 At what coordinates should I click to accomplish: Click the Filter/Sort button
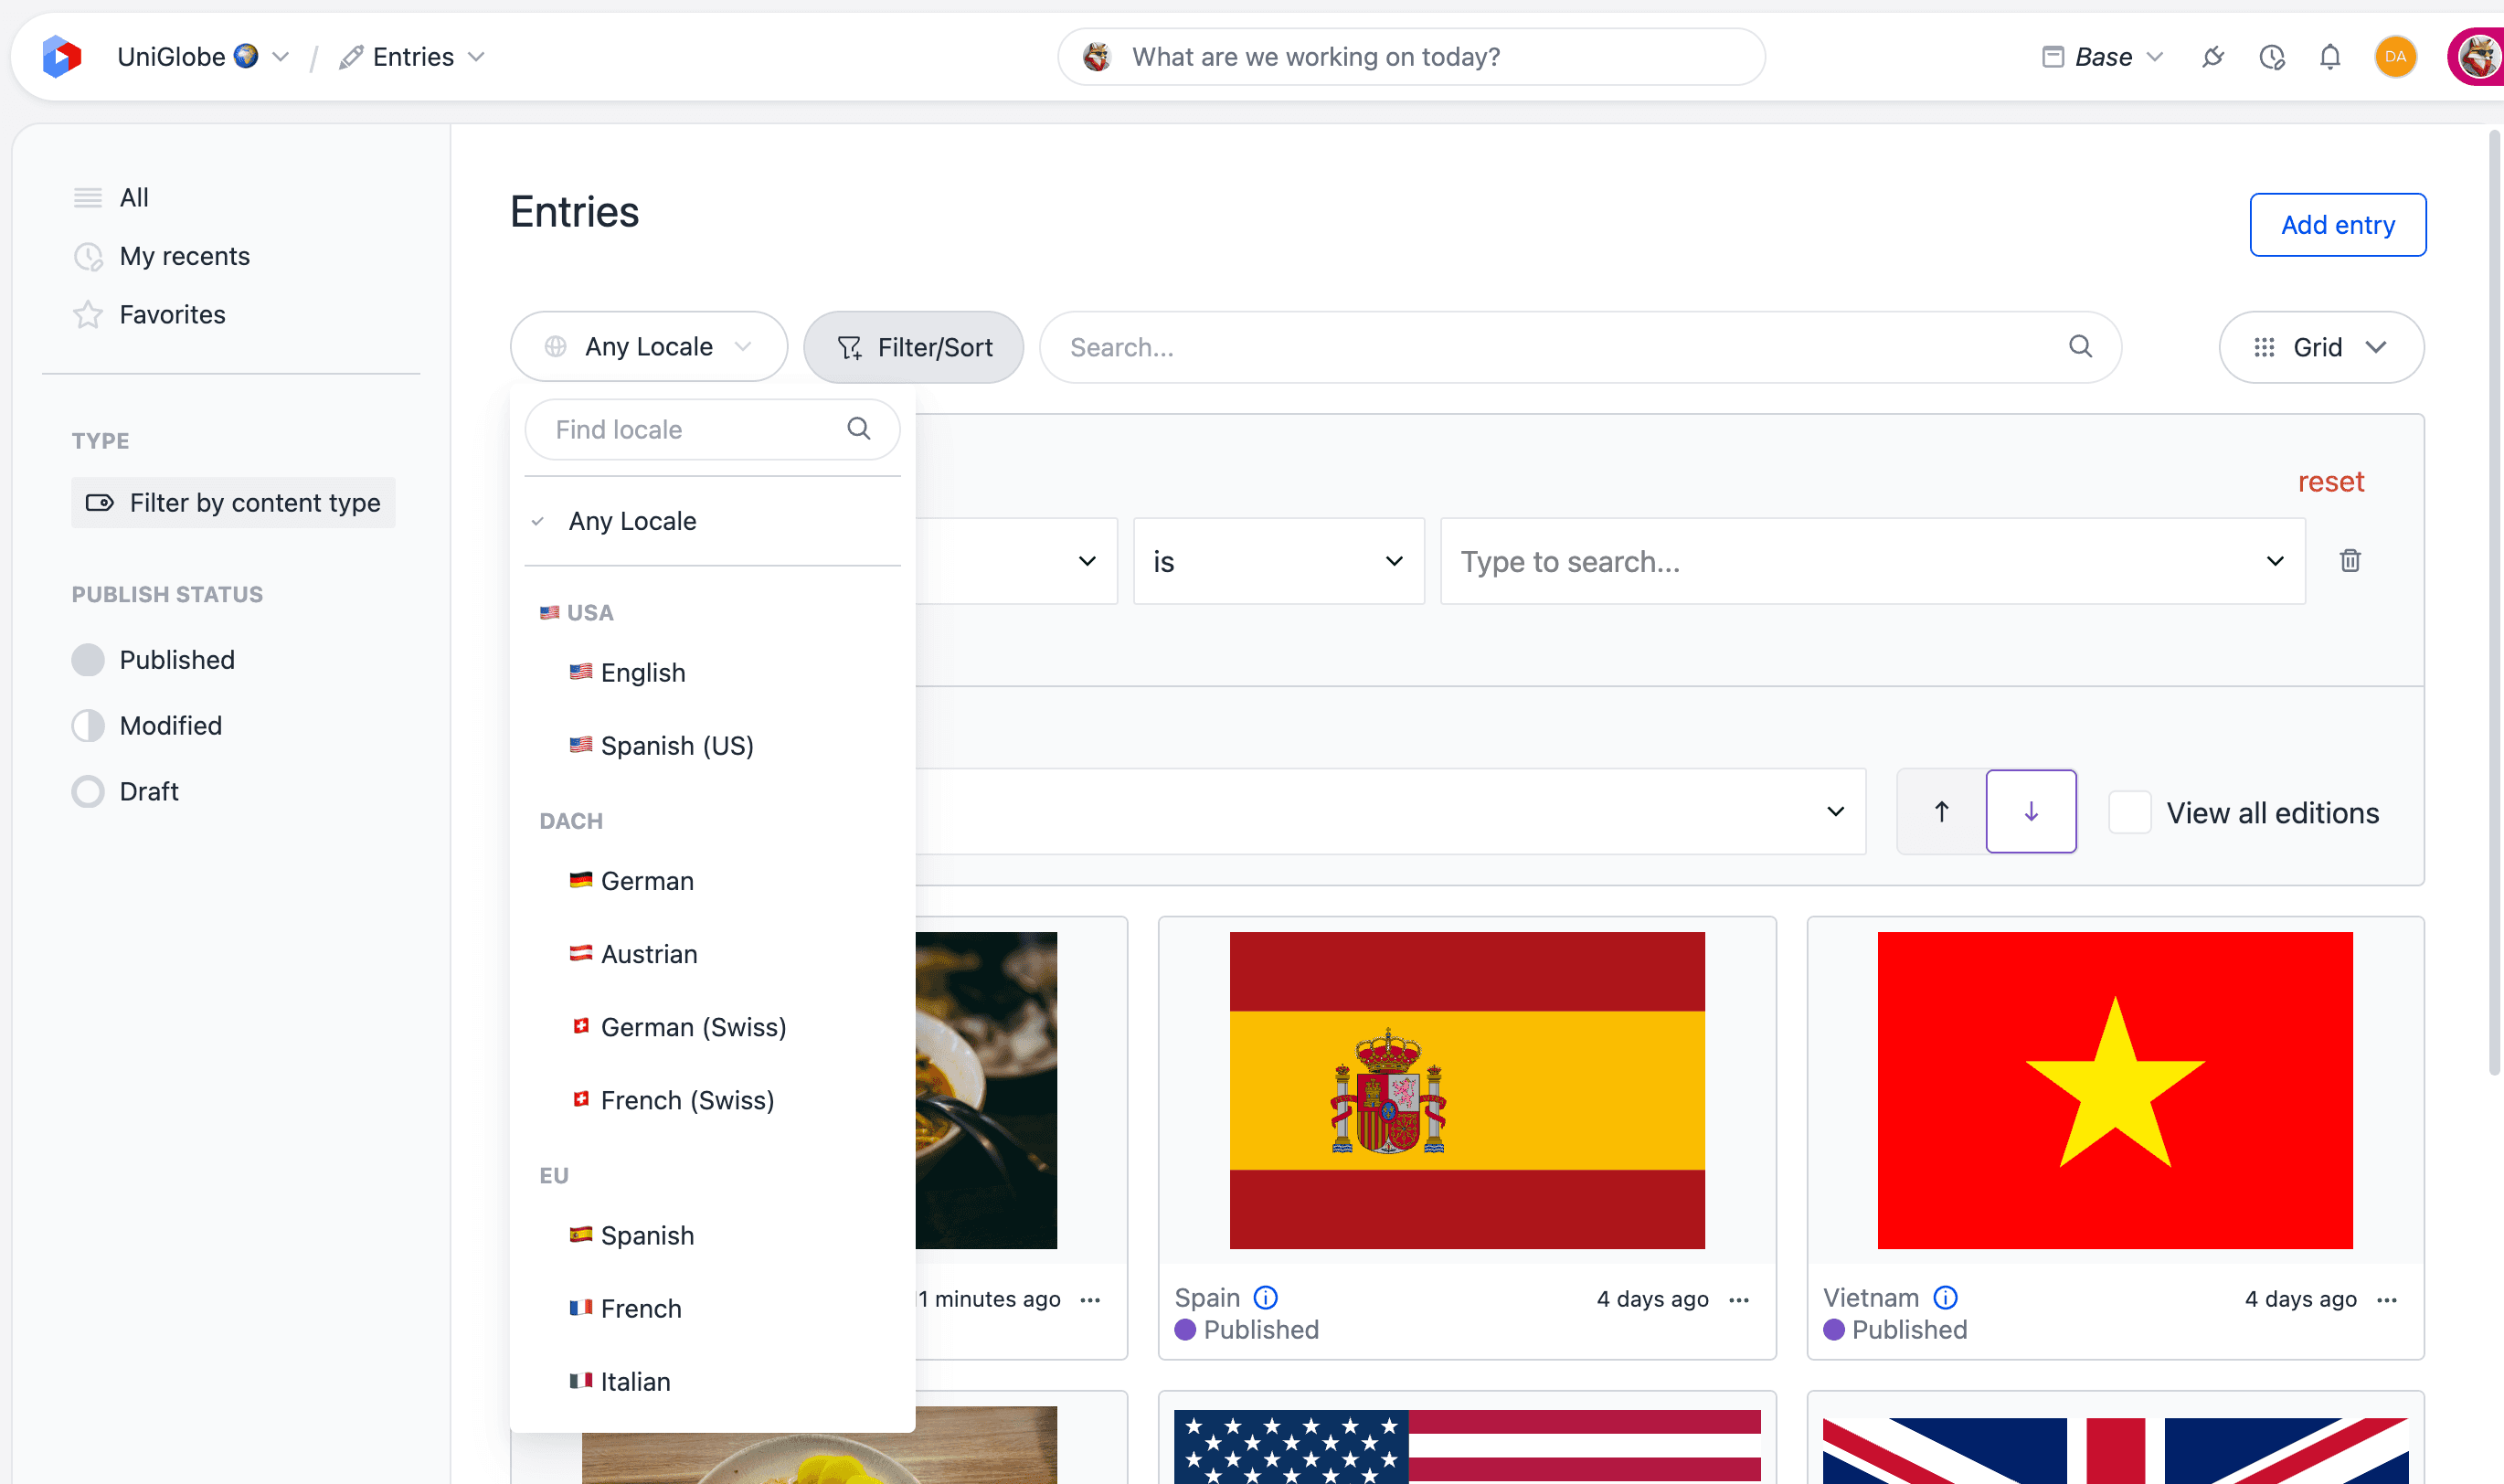(913, 347)
